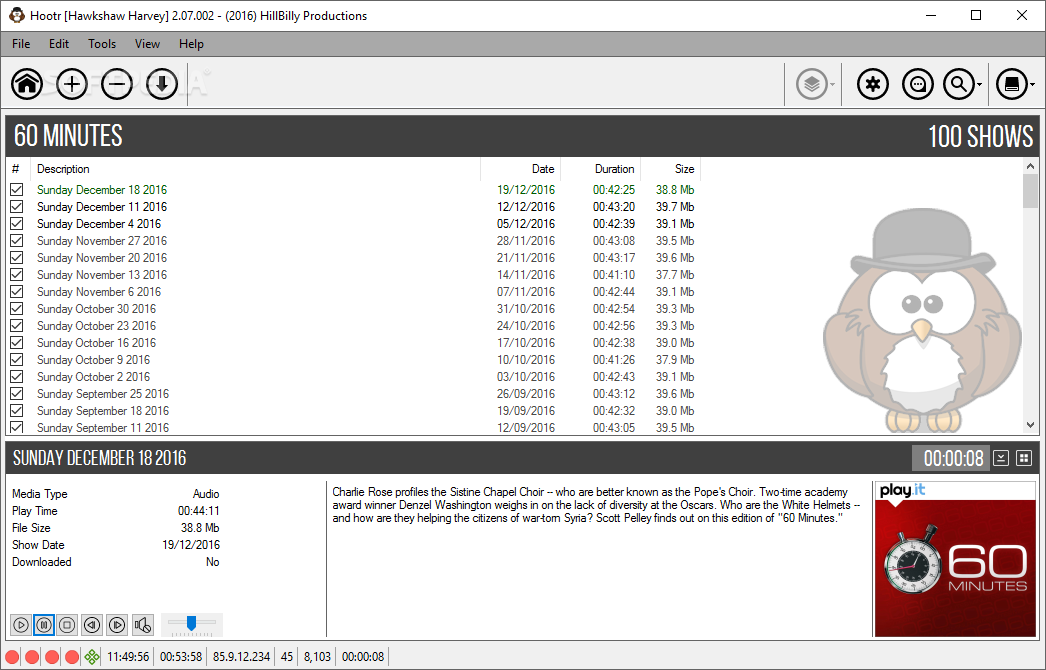The image size is (1046, 670).
Task: Click the # column header
Action: 19,169
